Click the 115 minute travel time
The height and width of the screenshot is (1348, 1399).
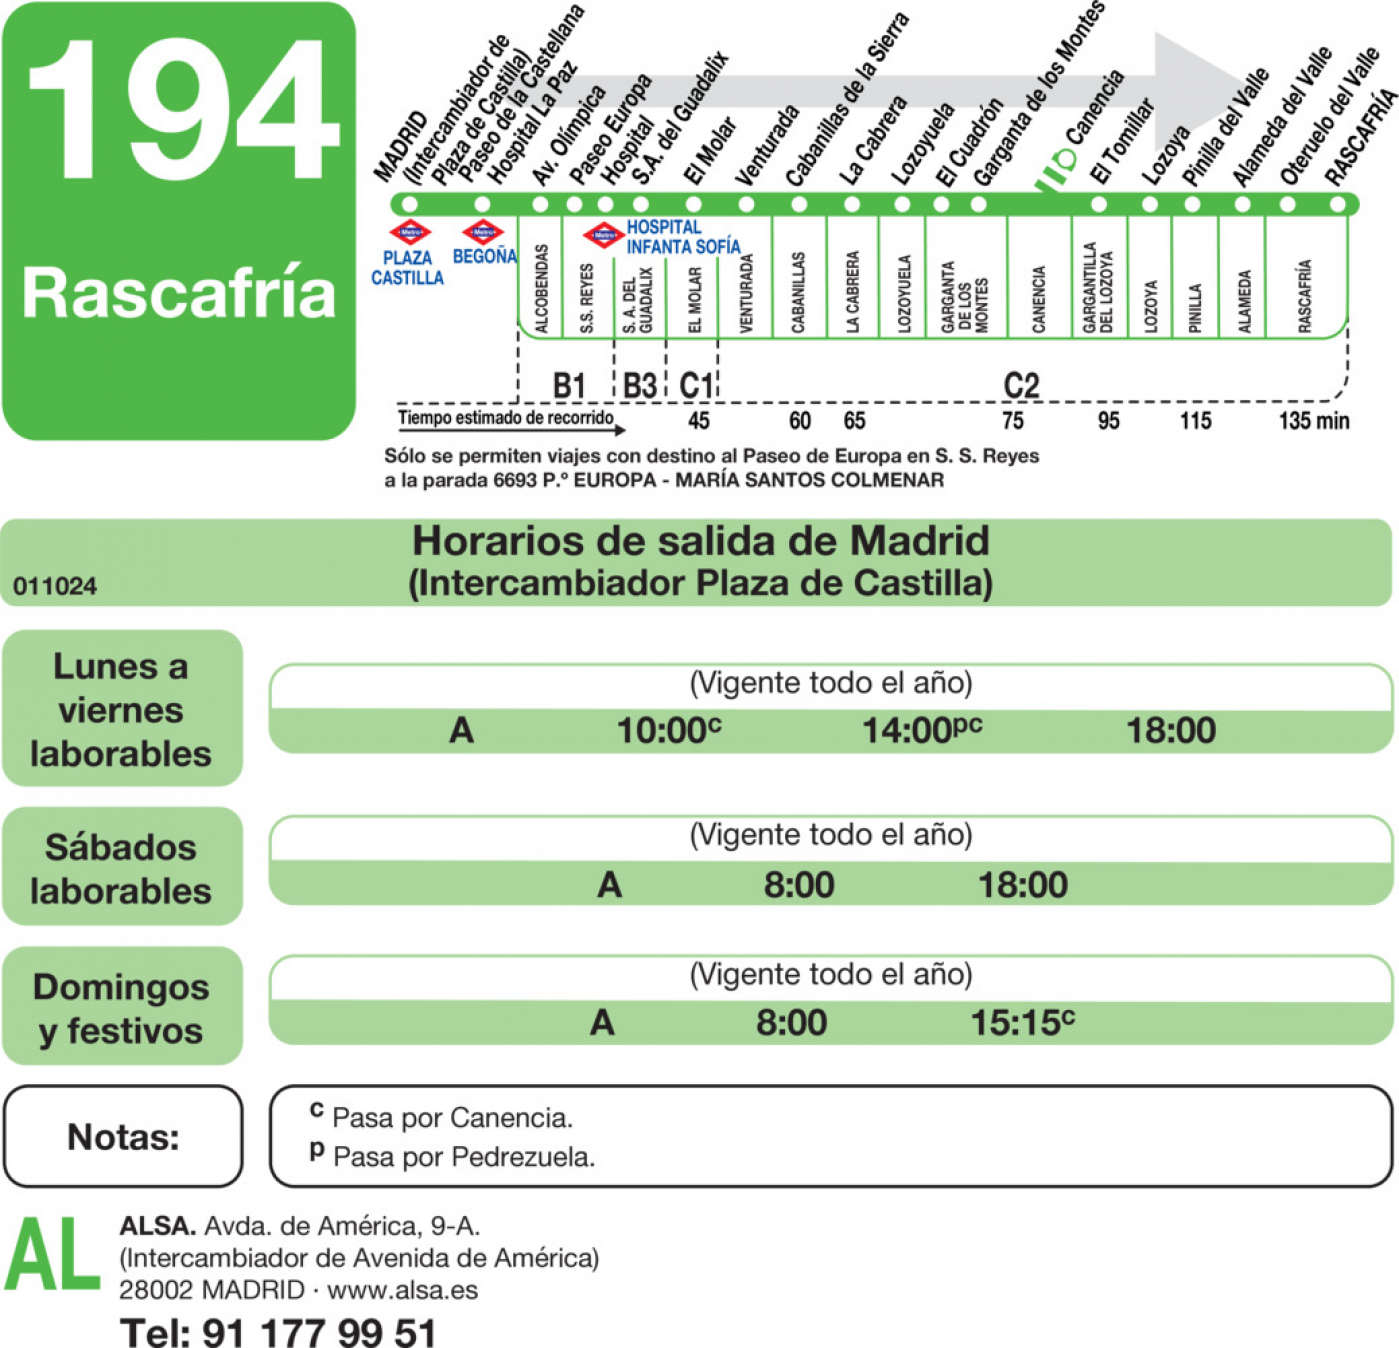click(x=1195, y=421)
